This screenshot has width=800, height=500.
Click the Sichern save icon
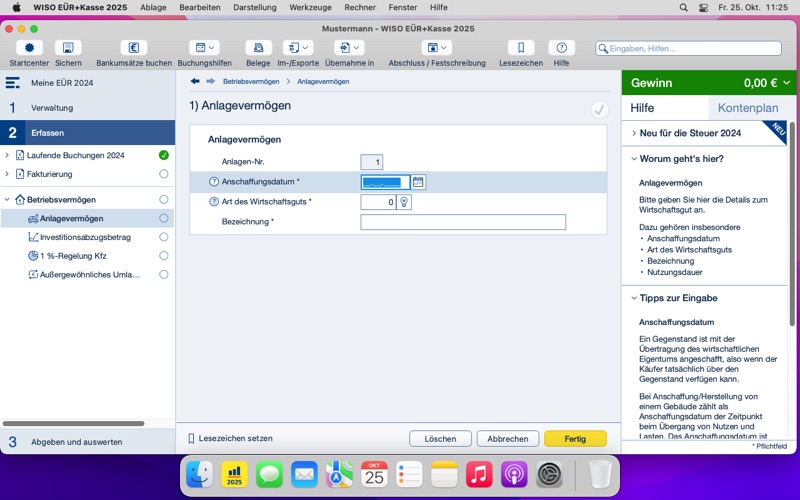pos(68,48)
